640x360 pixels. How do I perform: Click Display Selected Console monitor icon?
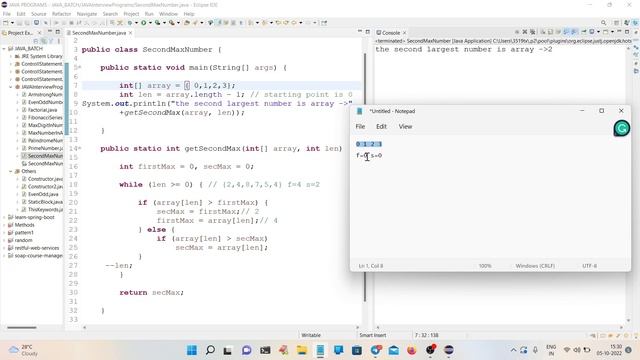(x=592, y=32)
